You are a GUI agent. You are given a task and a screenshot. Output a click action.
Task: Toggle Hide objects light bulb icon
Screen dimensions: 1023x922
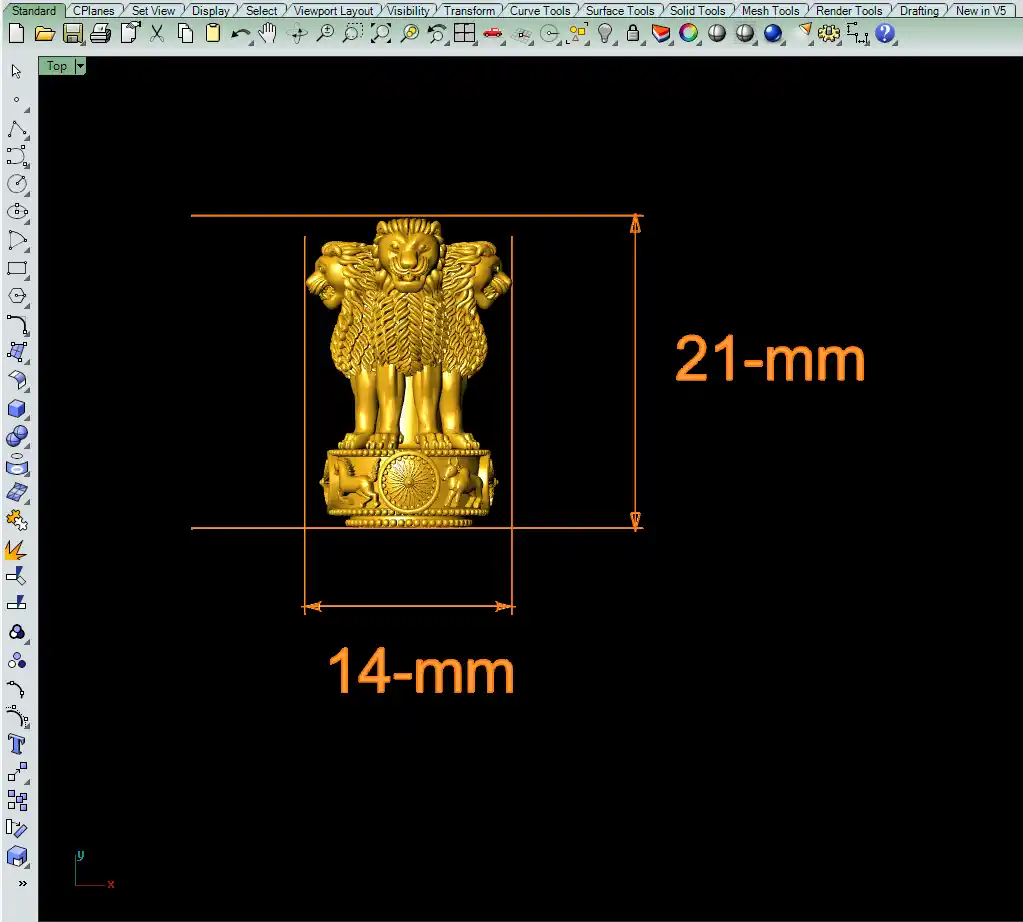pos(605,33)
